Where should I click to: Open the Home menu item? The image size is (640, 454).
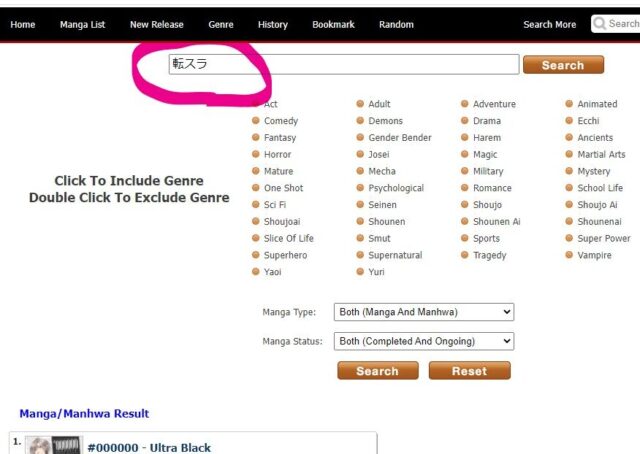pos(22,24)
